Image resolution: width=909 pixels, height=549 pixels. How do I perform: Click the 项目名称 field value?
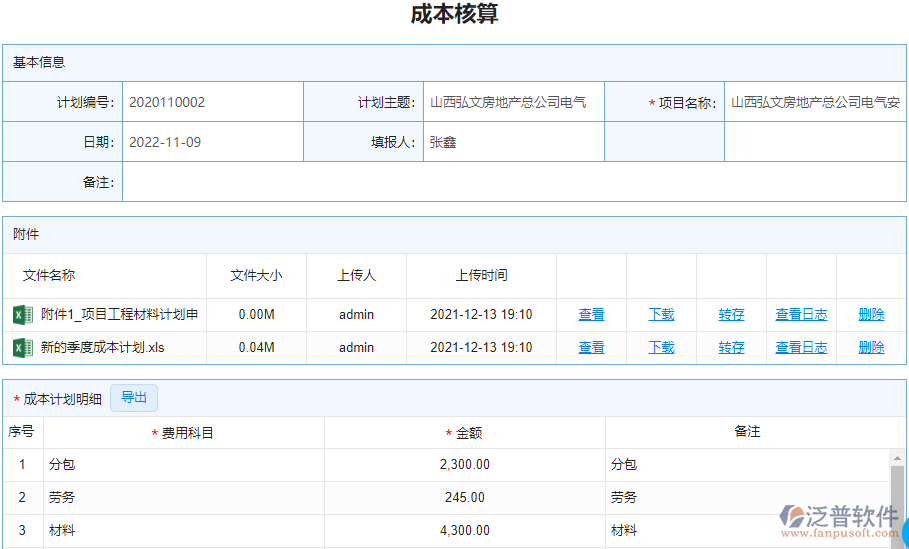[x=815, y=102]
